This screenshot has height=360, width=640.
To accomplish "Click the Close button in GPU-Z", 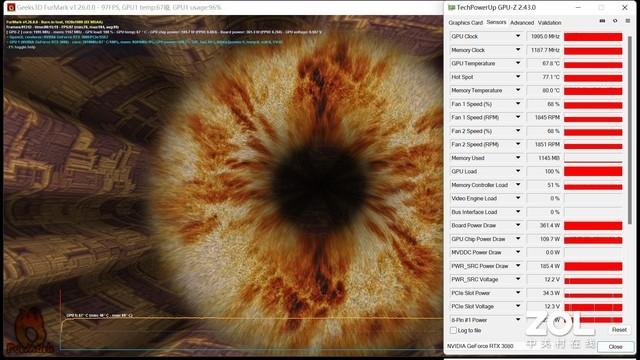I will pyautogui.click(x=615, y=347).
